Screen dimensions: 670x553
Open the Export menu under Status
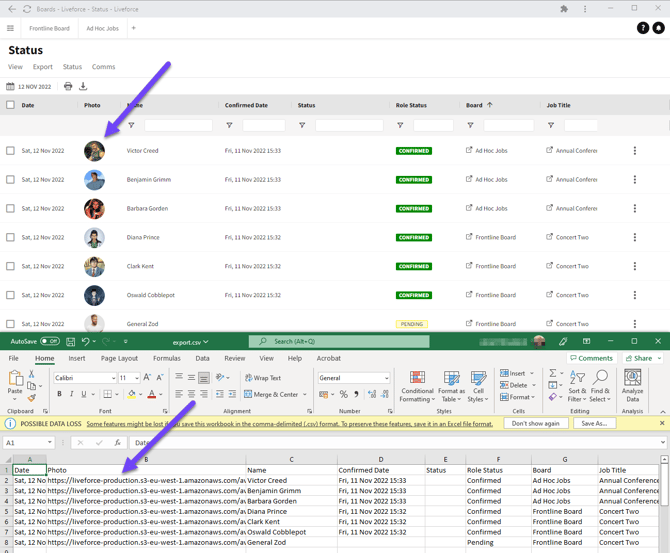[43, 67]
